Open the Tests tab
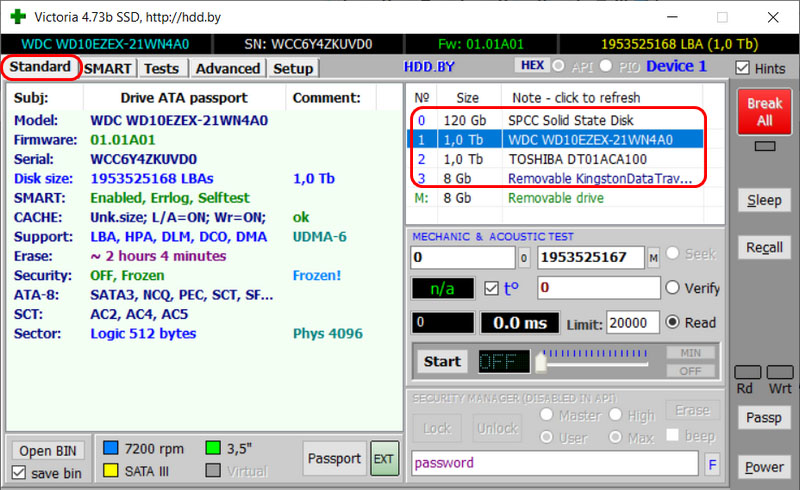Screen dimensions: 800x490 (x=162, y=68)
